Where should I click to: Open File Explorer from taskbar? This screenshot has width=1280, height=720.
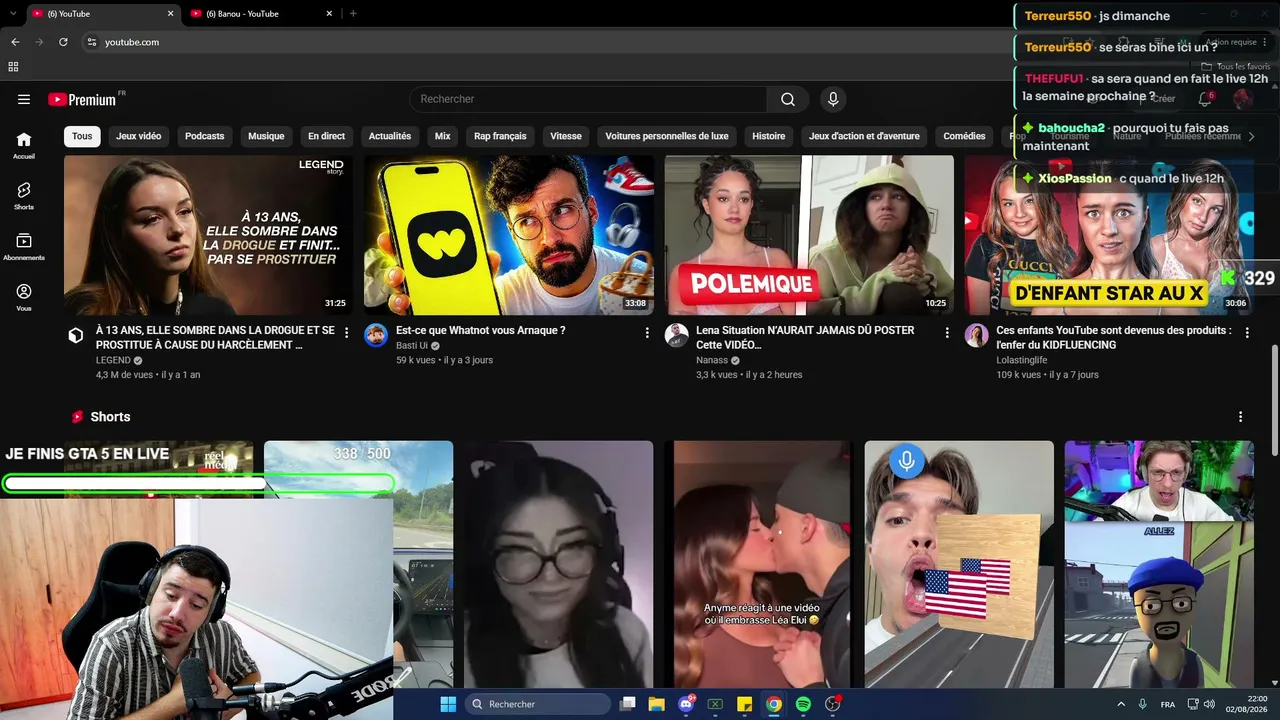coord(657,704)
